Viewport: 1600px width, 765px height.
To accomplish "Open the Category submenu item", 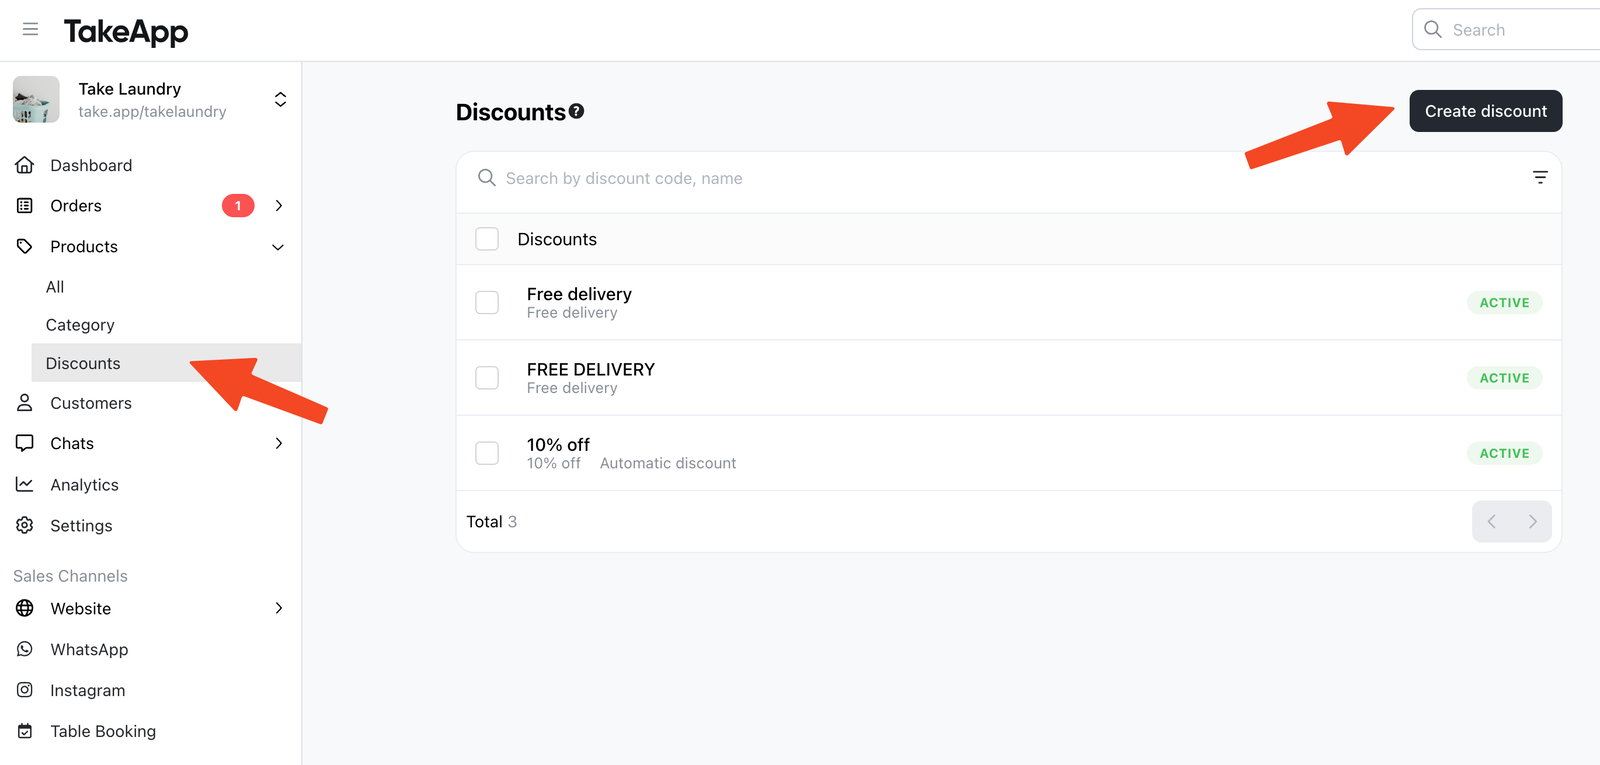I will (80, 325).
